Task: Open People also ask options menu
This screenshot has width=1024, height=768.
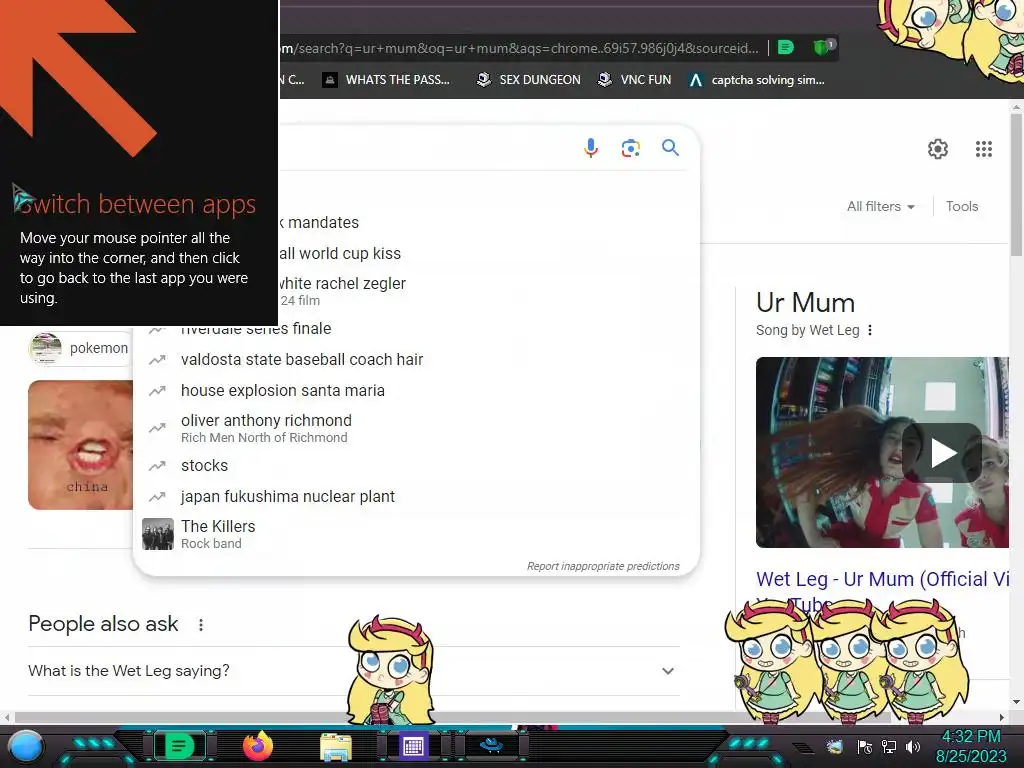Action: pos(200,625)
